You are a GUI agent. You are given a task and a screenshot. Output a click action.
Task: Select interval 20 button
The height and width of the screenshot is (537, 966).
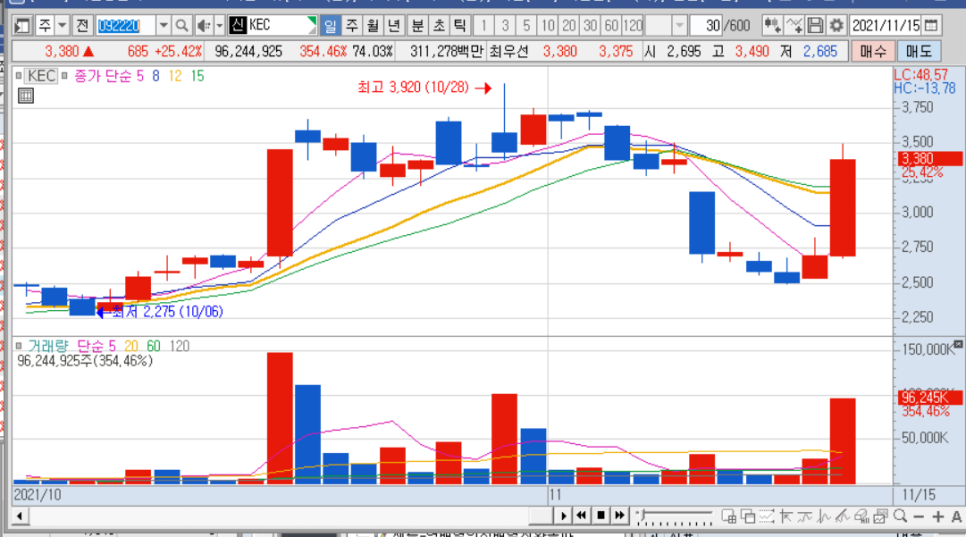(569, 26)
